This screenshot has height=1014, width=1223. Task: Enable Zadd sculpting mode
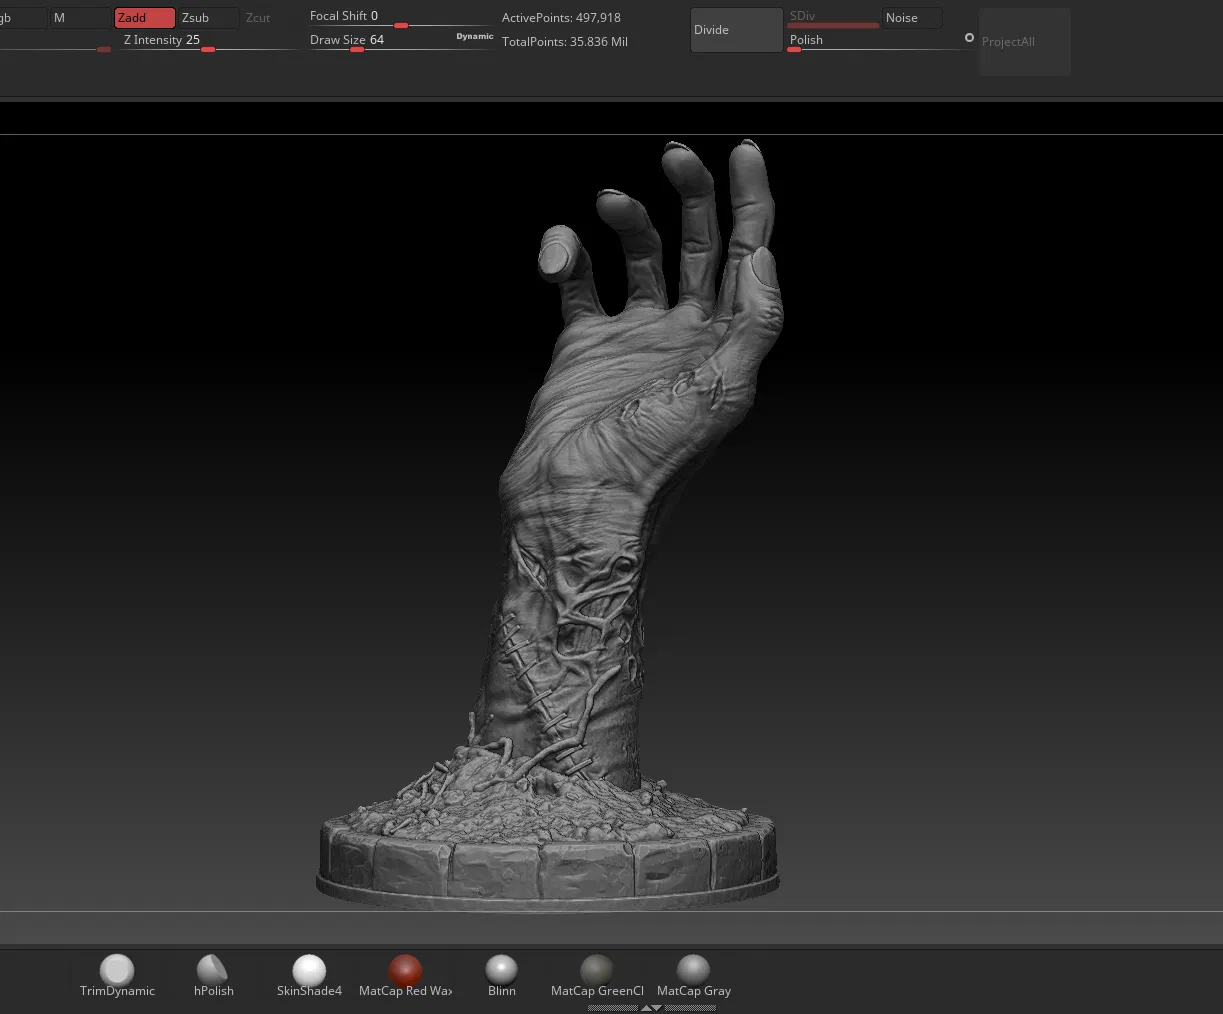coord(144,18)
